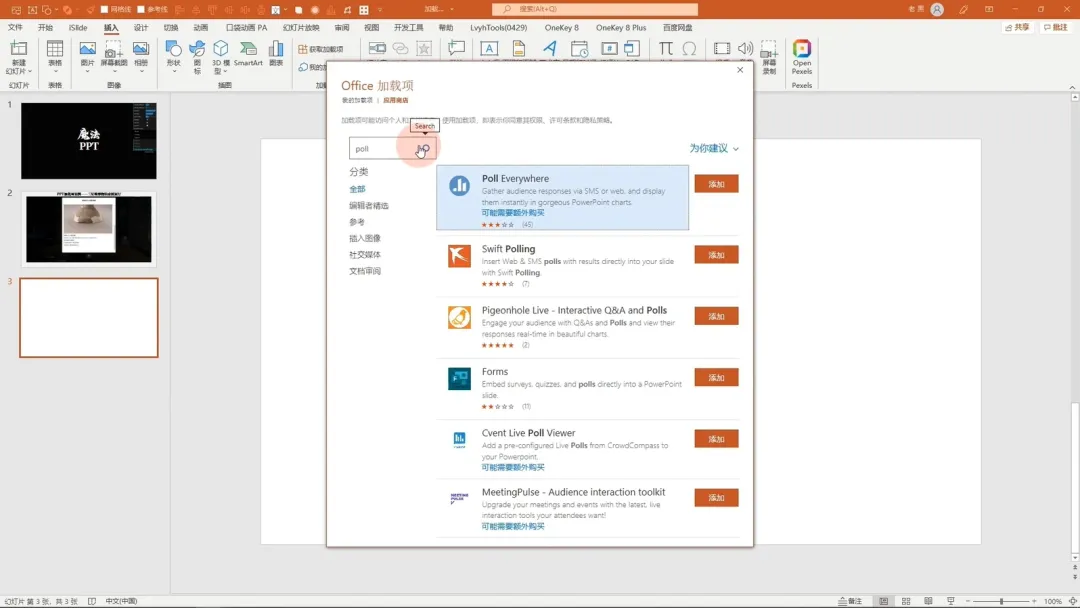Add the Swift Polling add-in
Image resolution: width=1080 pixels, height=608 pixels.
[x=716, y=255]
